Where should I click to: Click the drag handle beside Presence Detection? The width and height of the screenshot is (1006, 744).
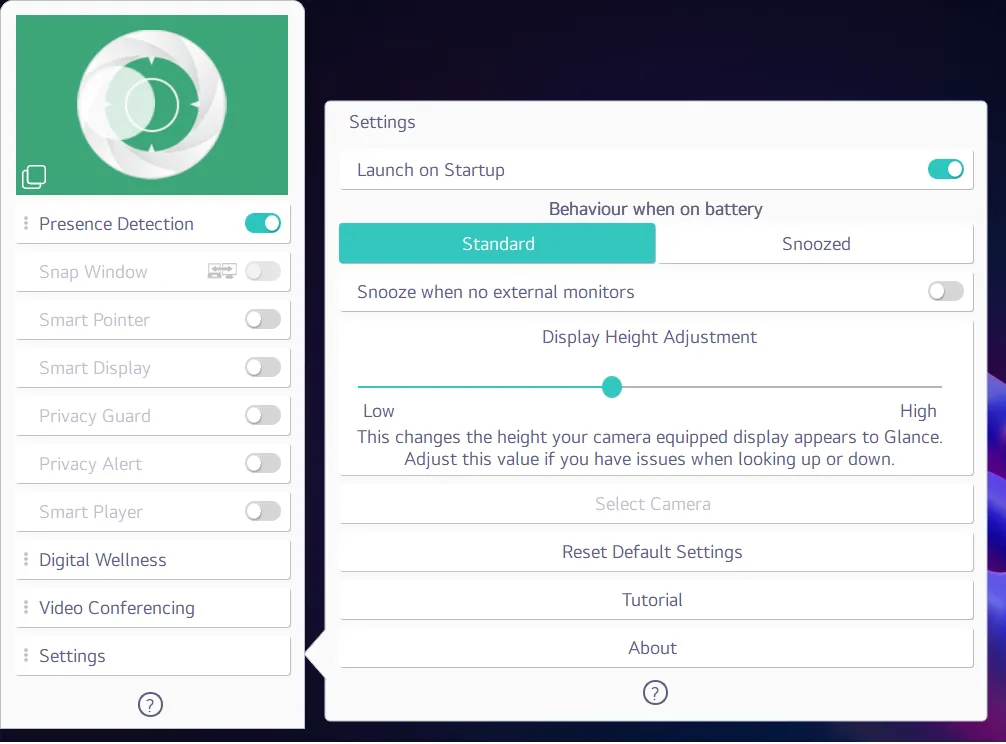click(26, 224)
